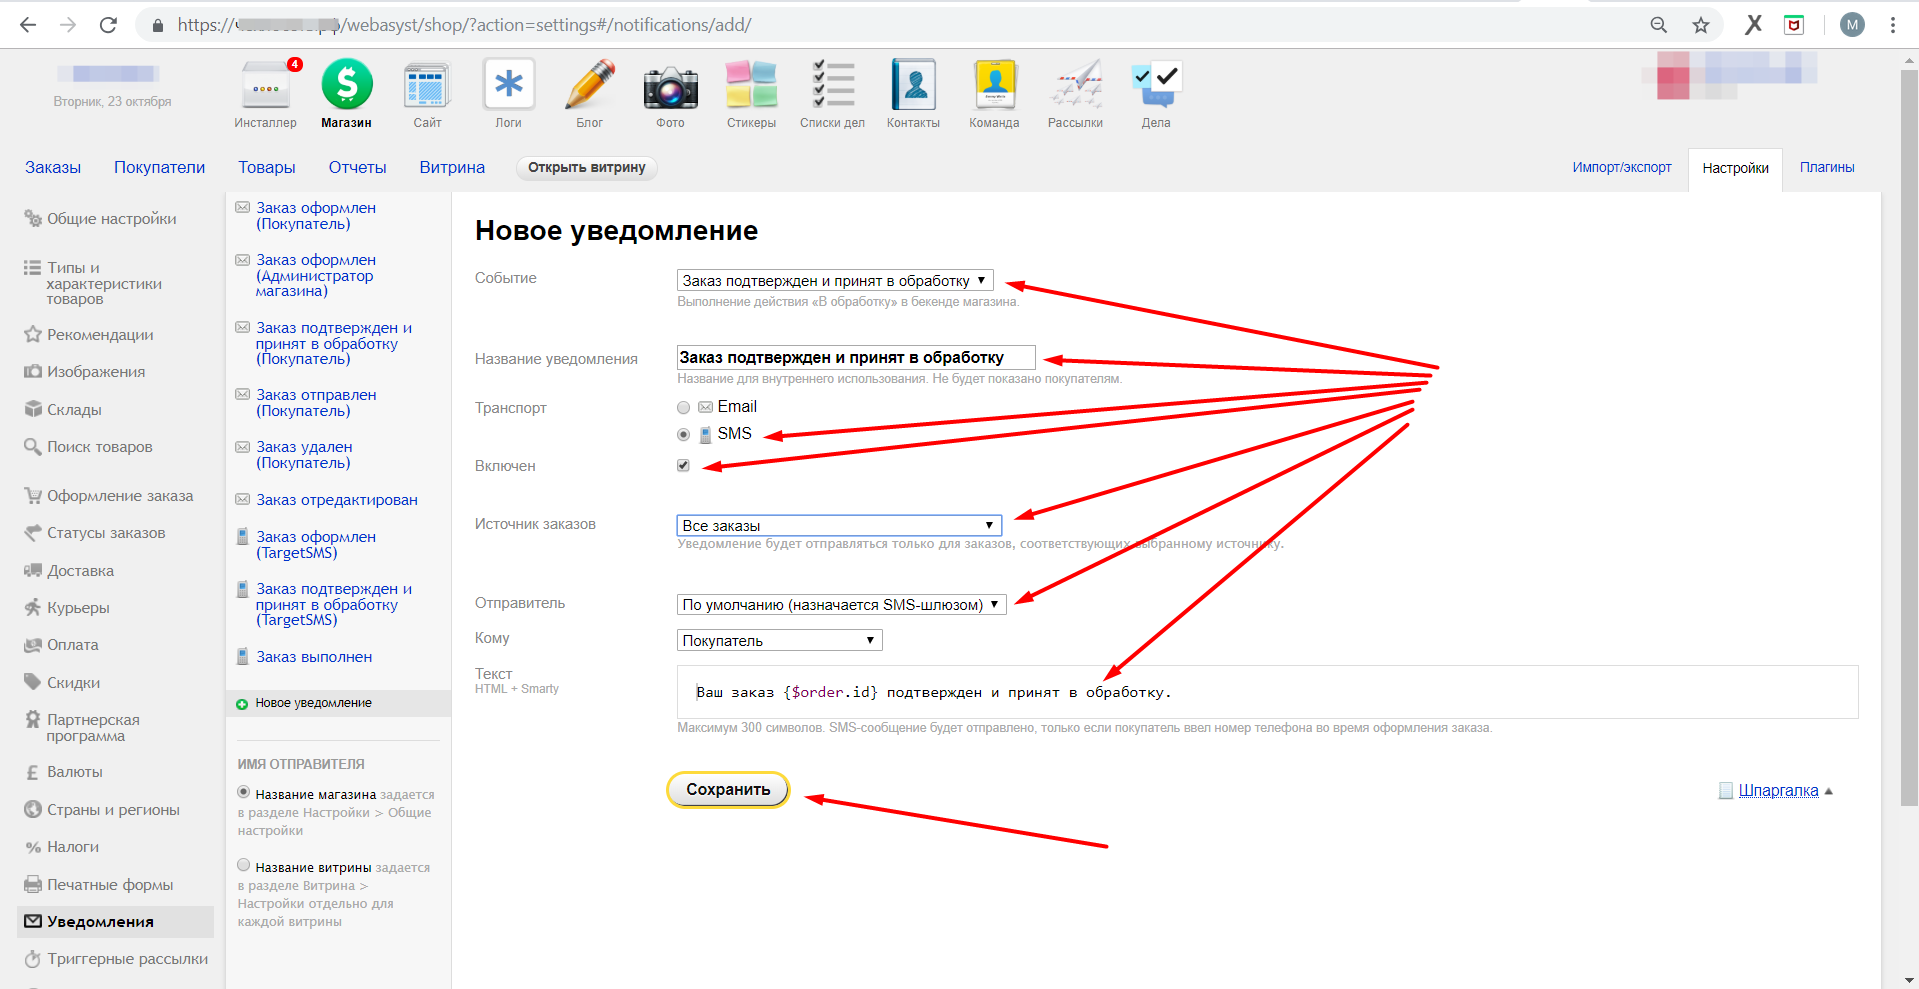1919x989 pixels.
Task: Click the Текст message editor area
Action: tap(1267, 692)
